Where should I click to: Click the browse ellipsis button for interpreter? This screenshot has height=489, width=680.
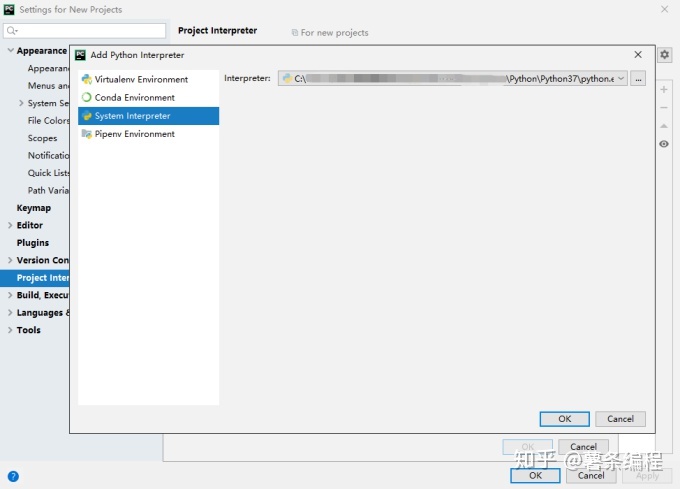click(x=638, y=78)
